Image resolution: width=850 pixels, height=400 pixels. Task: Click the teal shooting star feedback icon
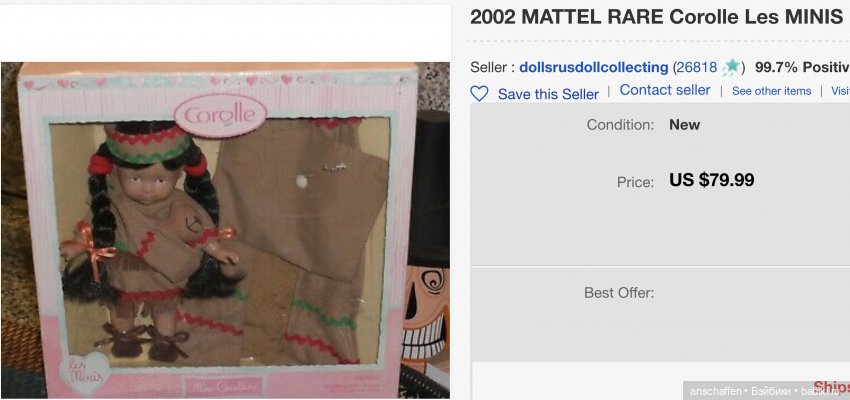tap(731, 67)
